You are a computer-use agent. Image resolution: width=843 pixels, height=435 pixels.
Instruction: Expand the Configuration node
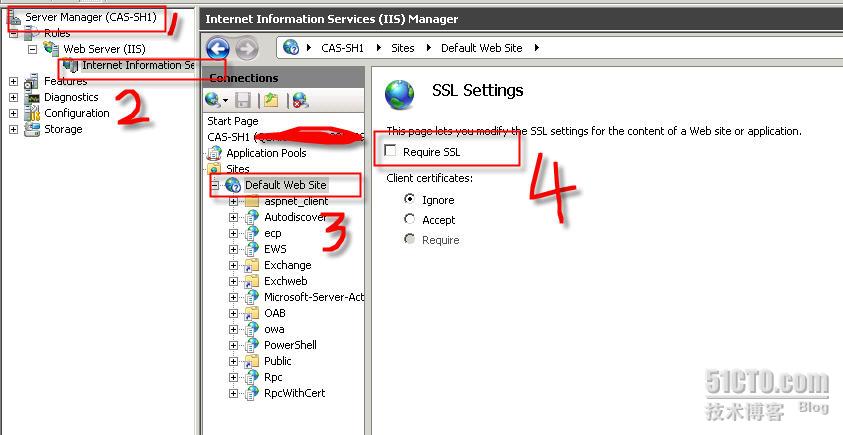click(x=13, y=113)
